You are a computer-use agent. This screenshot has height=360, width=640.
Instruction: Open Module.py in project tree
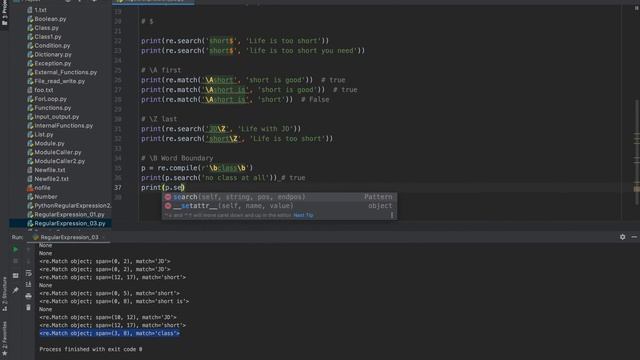(x=49, y=143)
